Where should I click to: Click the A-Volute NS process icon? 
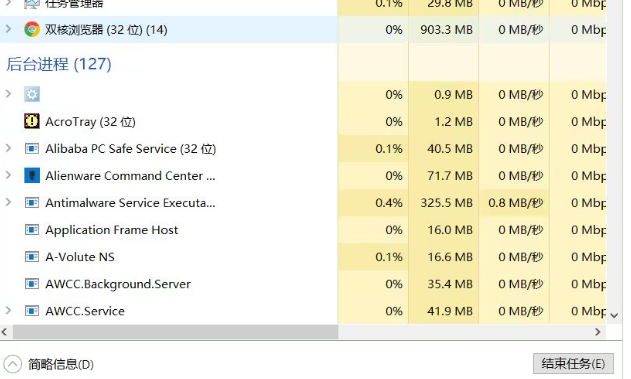pyautogui.click(x=32, y=257)
